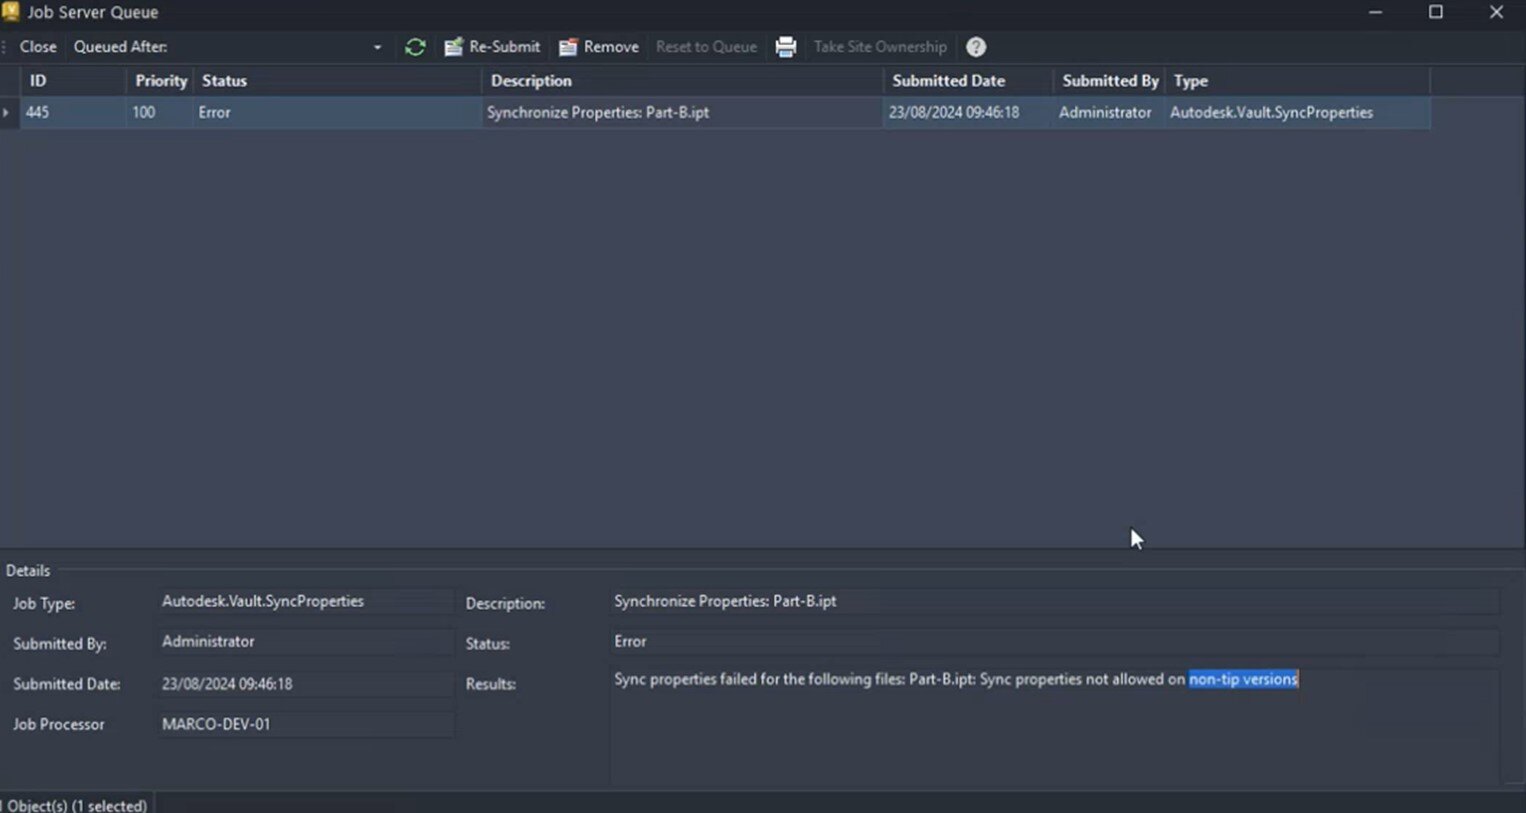Open the Queued After dropdown arrow
The width and height of the screenshot is (1526, 813).
tap(377, 47)
